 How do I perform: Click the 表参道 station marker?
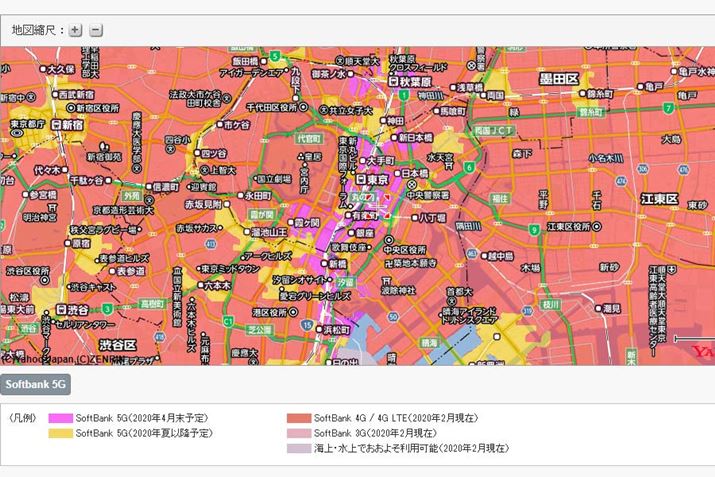[112, 271]
